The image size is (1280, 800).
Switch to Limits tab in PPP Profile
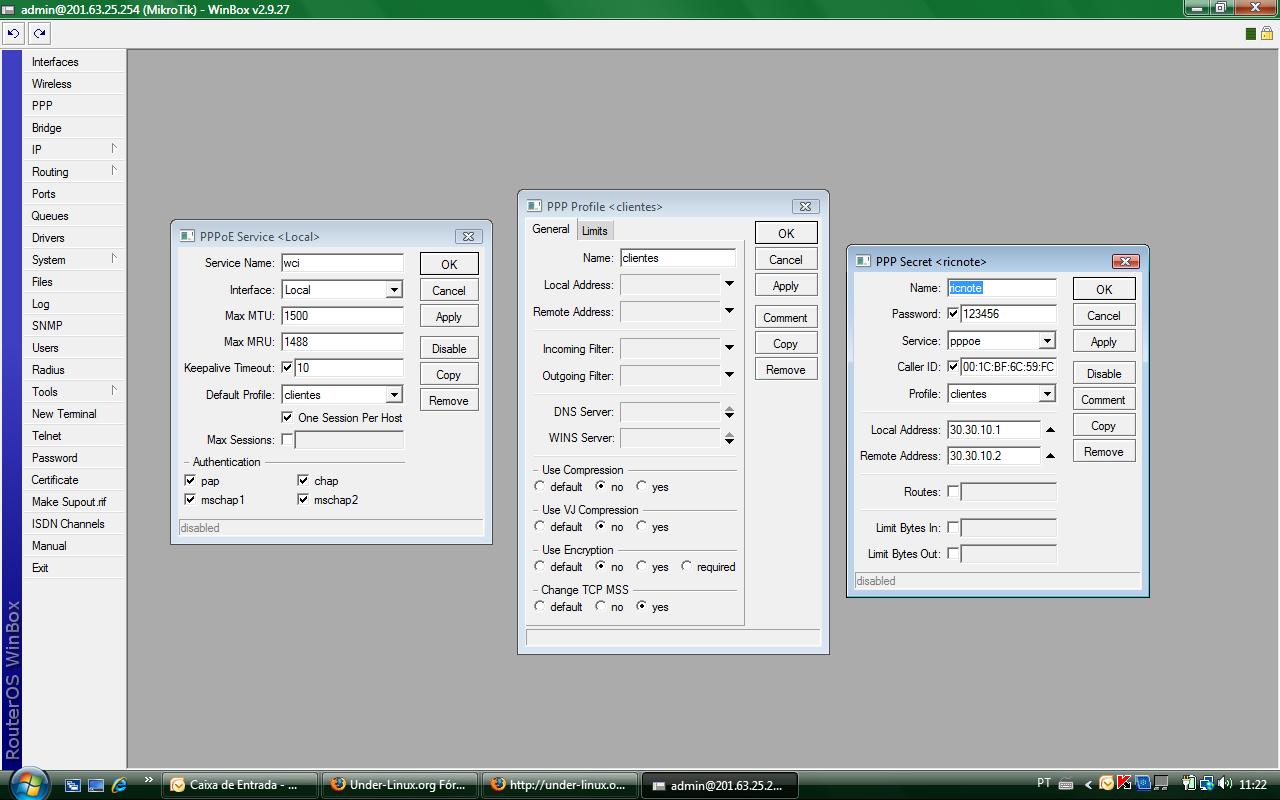point(594,231)
